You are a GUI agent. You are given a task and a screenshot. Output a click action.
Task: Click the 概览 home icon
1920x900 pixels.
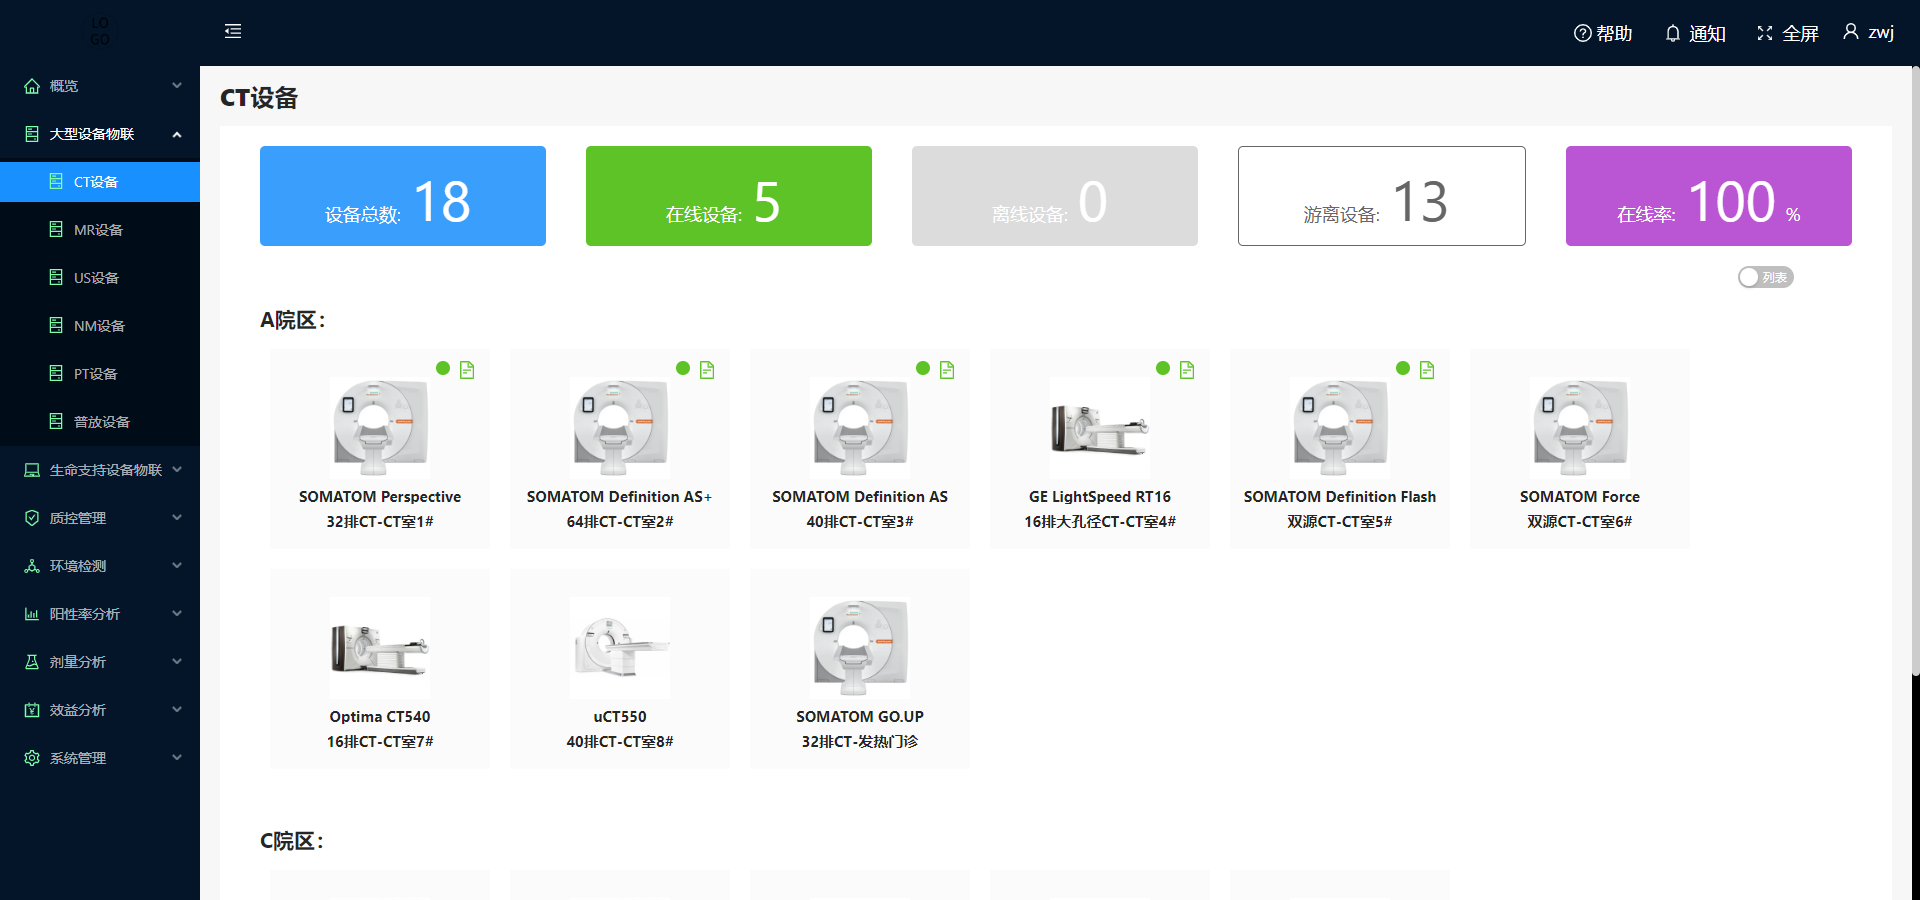[x=32, y=86]
